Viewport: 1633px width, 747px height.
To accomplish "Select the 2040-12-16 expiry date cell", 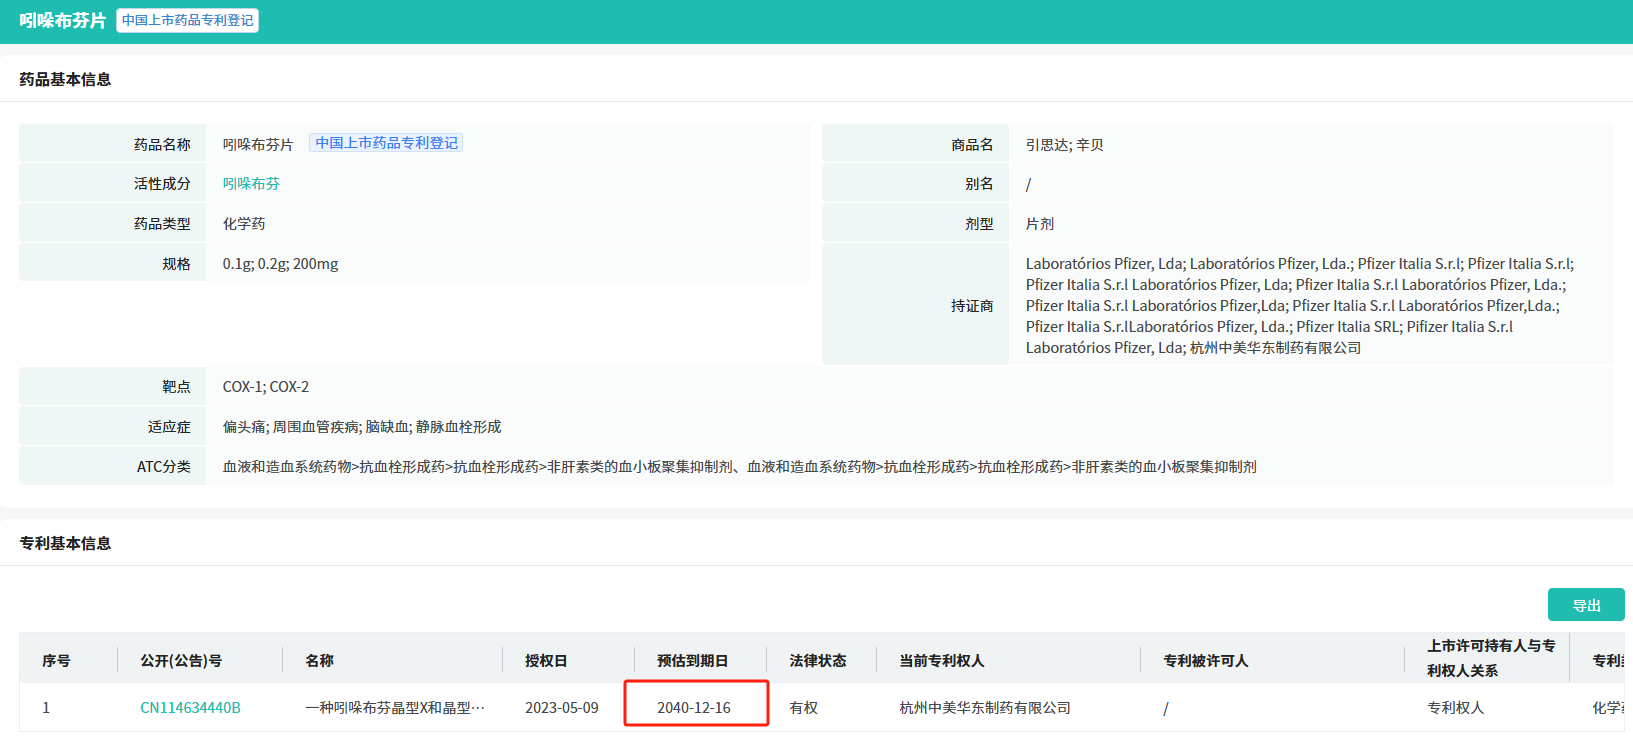I will click(694, 708).
